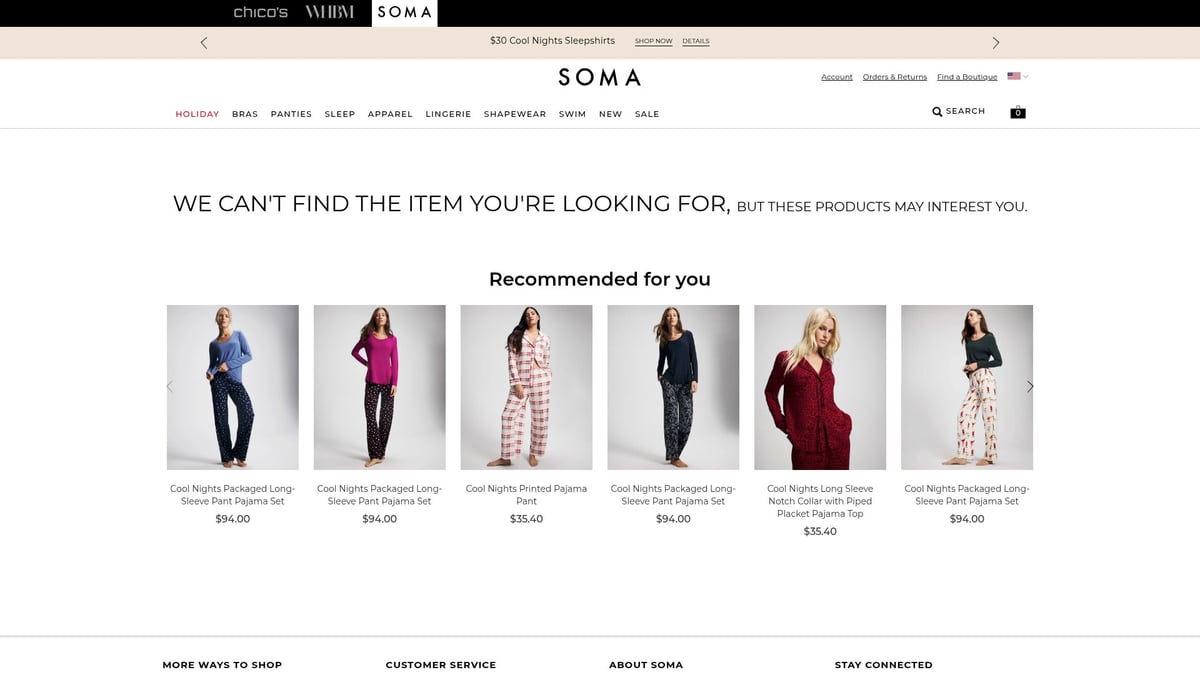1200x675 pixels.
Task: Open Orders & Returns page
Action: pos(895,77)
